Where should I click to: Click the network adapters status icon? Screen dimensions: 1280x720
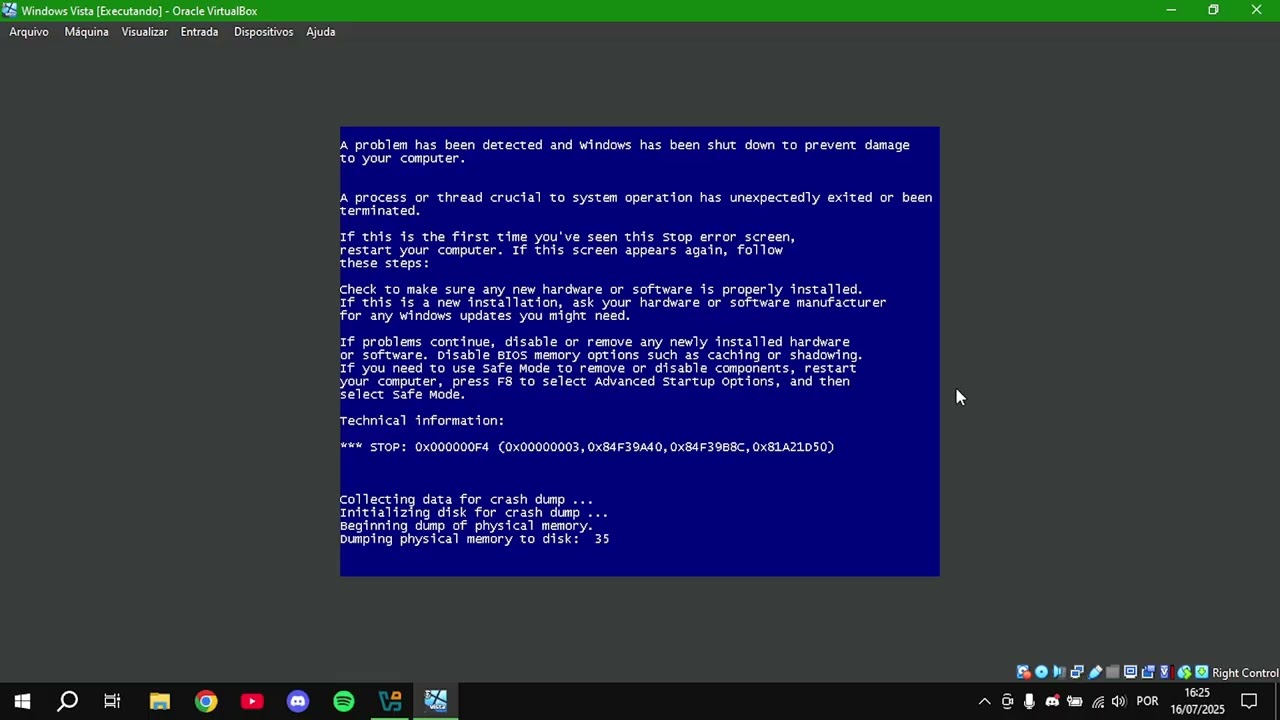(x=1077, y=672)
